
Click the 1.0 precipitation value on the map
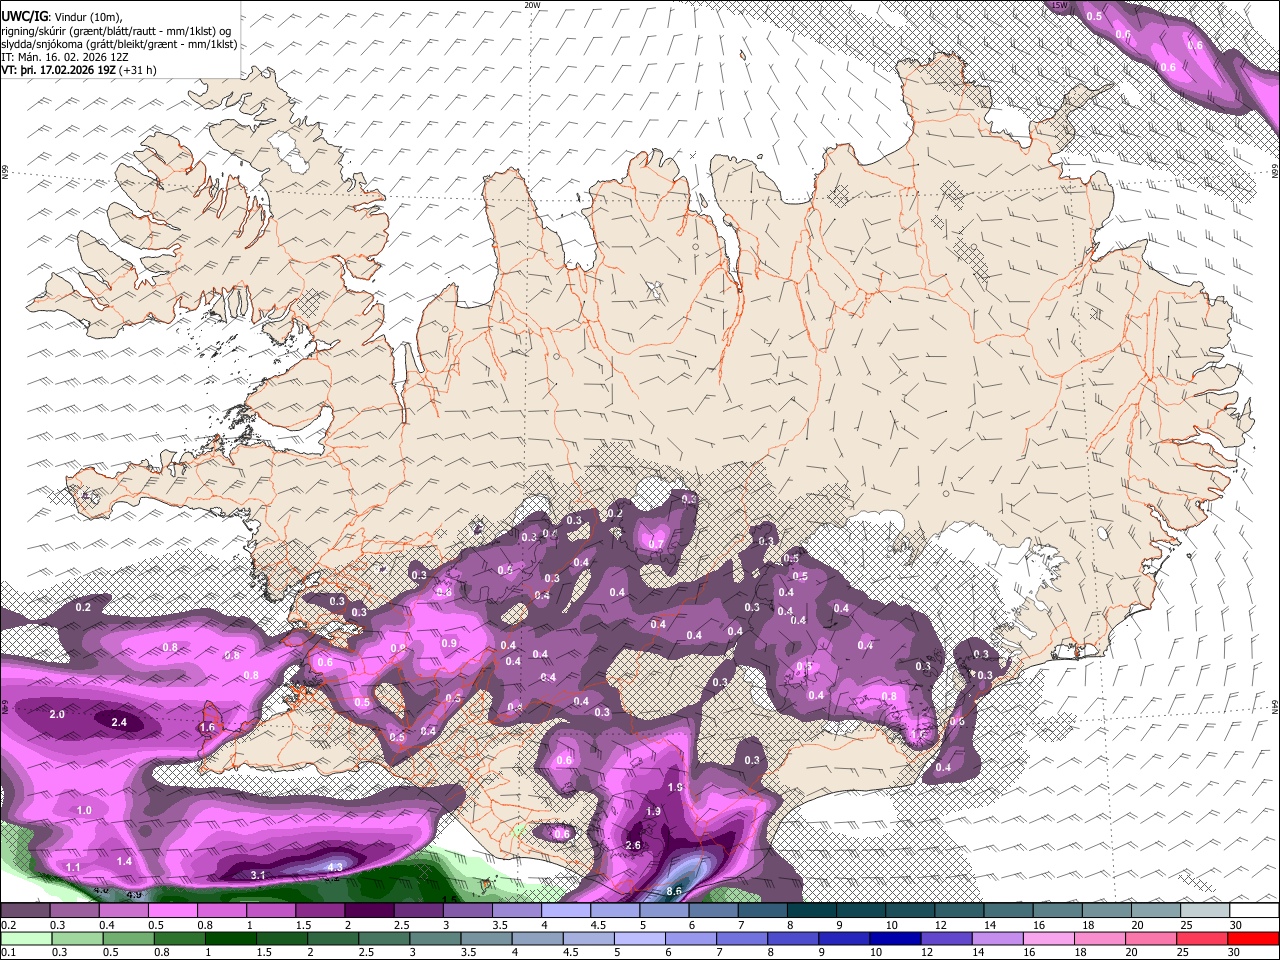tap(84, 810)
